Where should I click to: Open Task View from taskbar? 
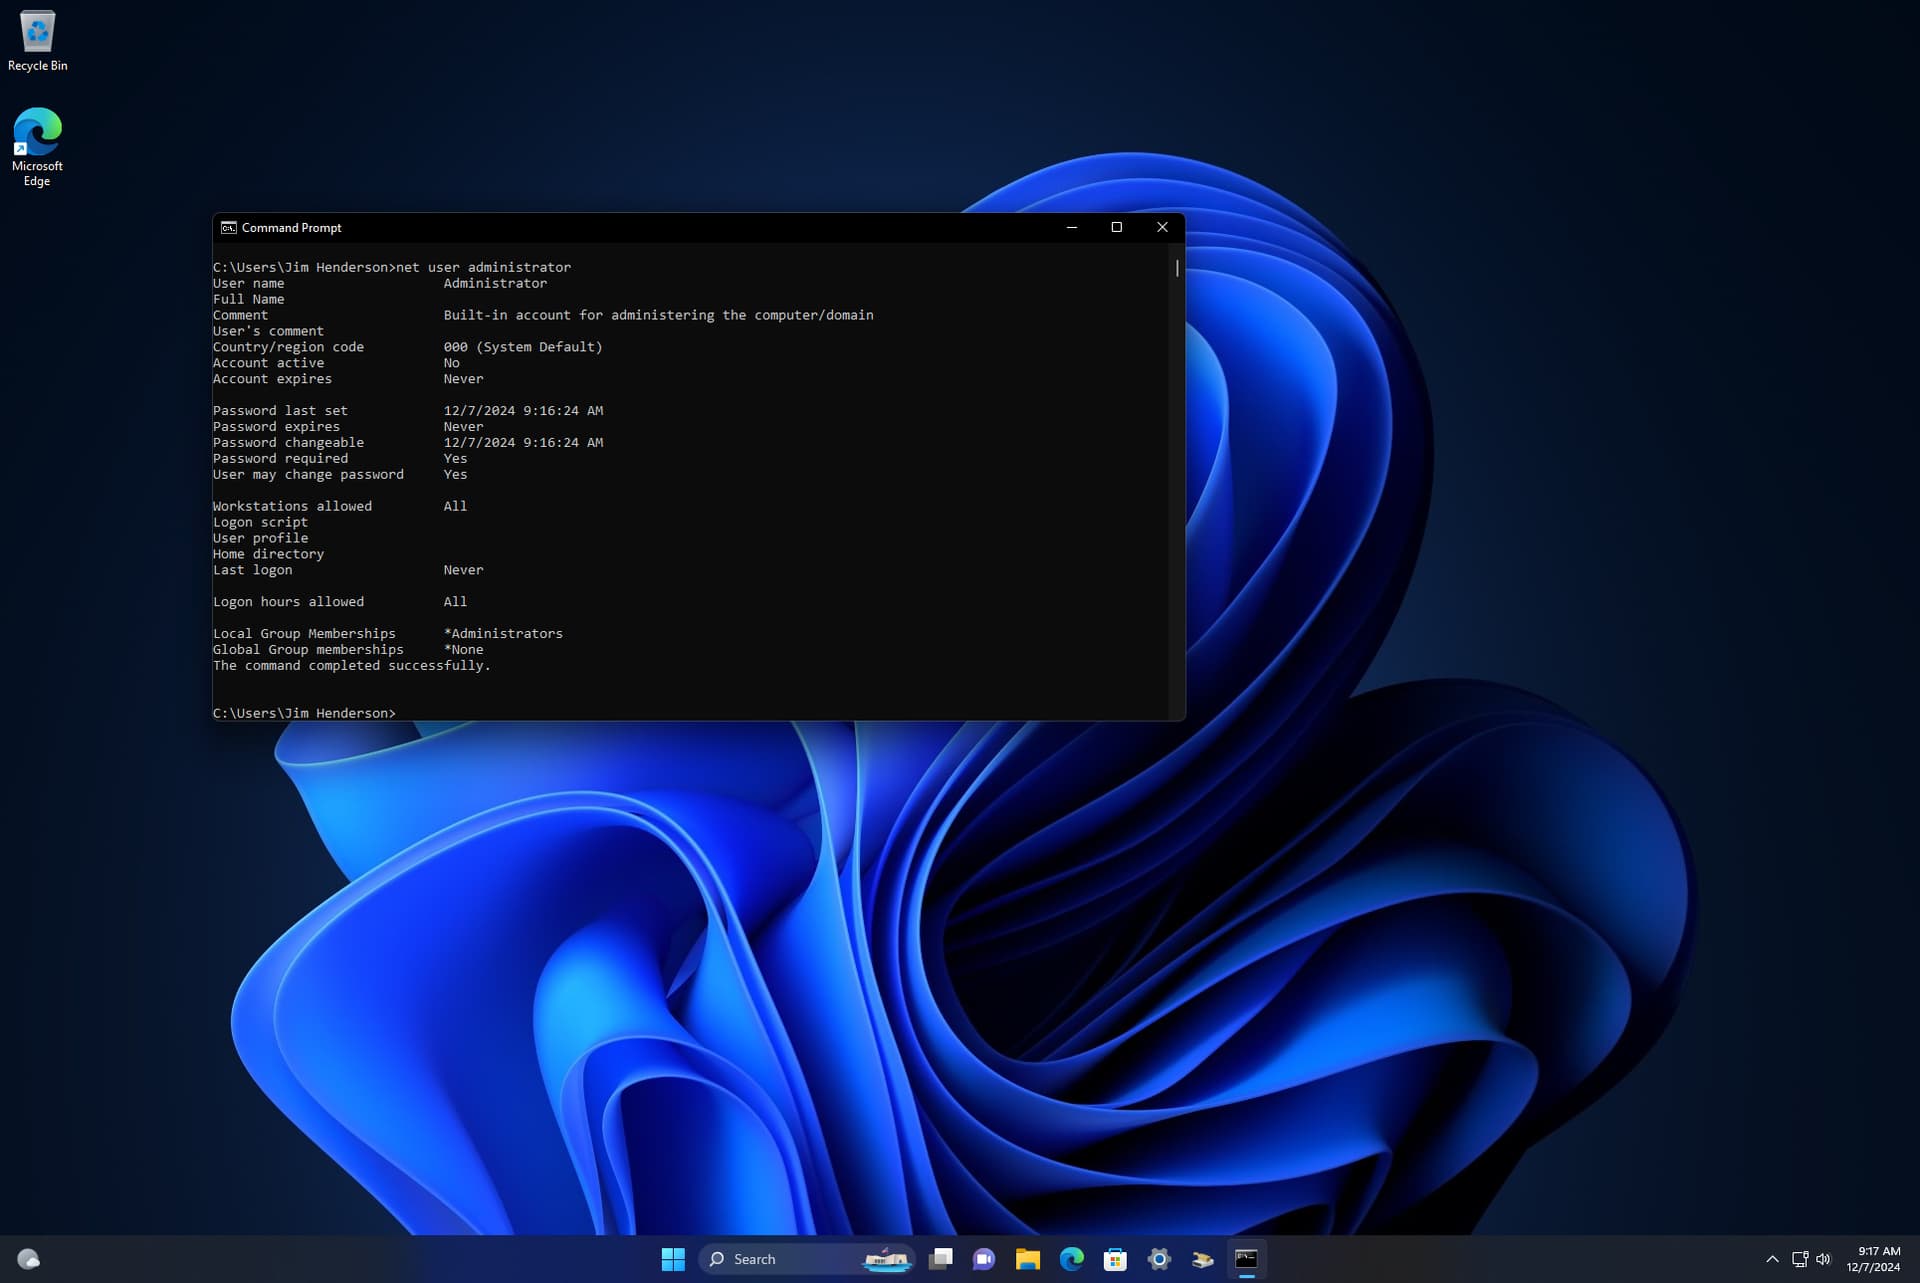coord(940,1259)
